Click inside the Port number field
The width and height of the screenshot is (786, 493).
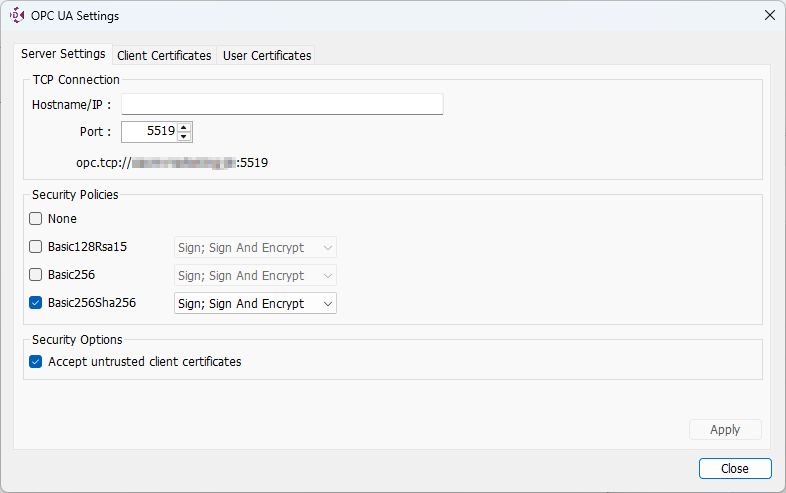[x=149, y=132]
